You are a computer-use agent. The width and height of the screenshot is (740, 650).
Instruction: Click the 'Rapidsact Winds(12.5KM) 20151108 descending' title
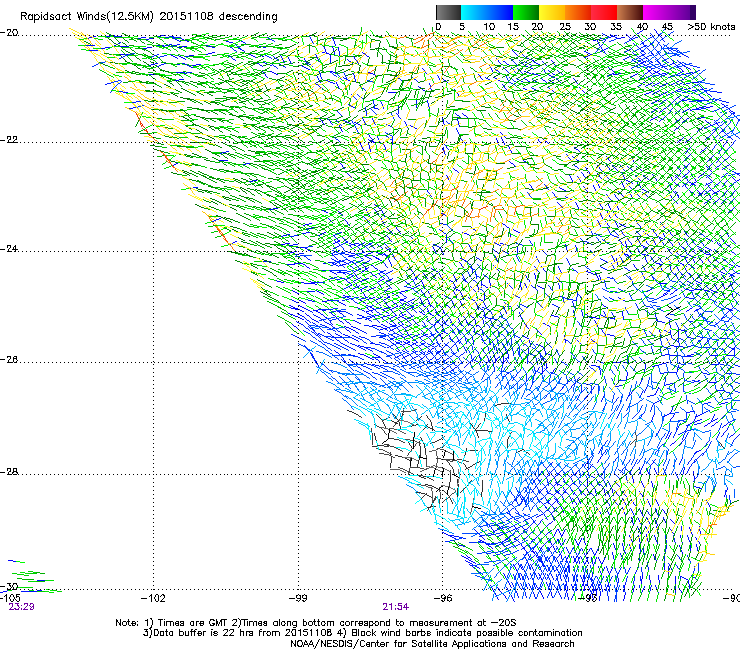click(x=149, y=17)
